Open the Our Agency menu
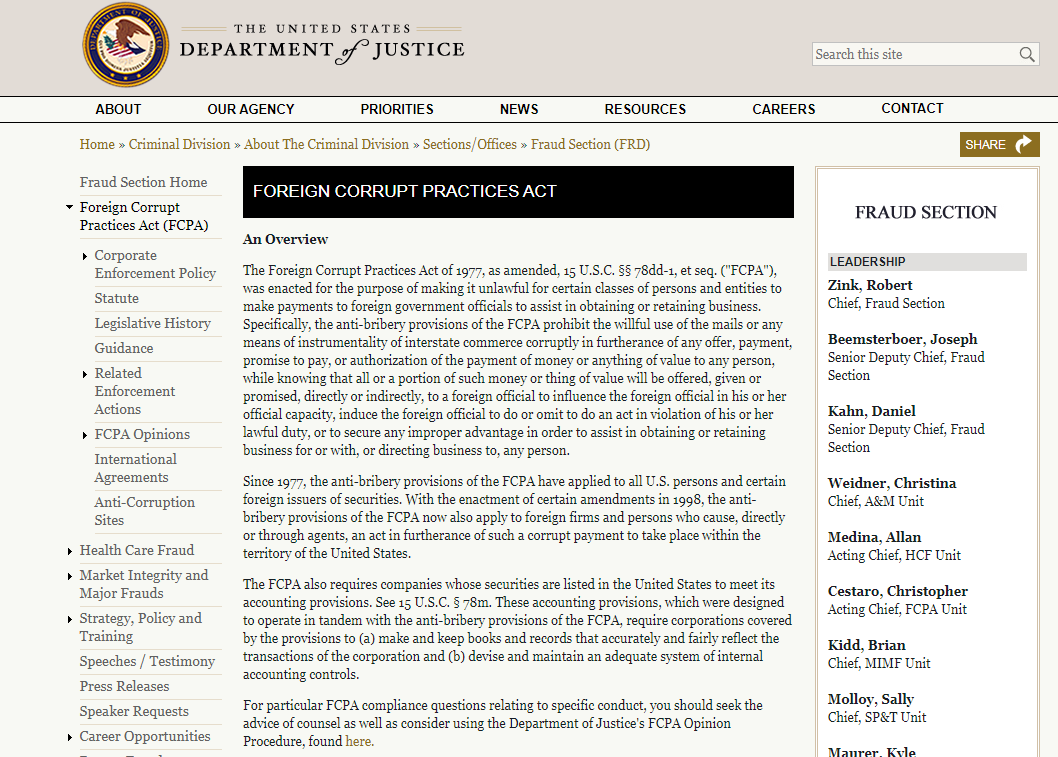Screen dimensions: 1058x757 click(x=251, y=109)
